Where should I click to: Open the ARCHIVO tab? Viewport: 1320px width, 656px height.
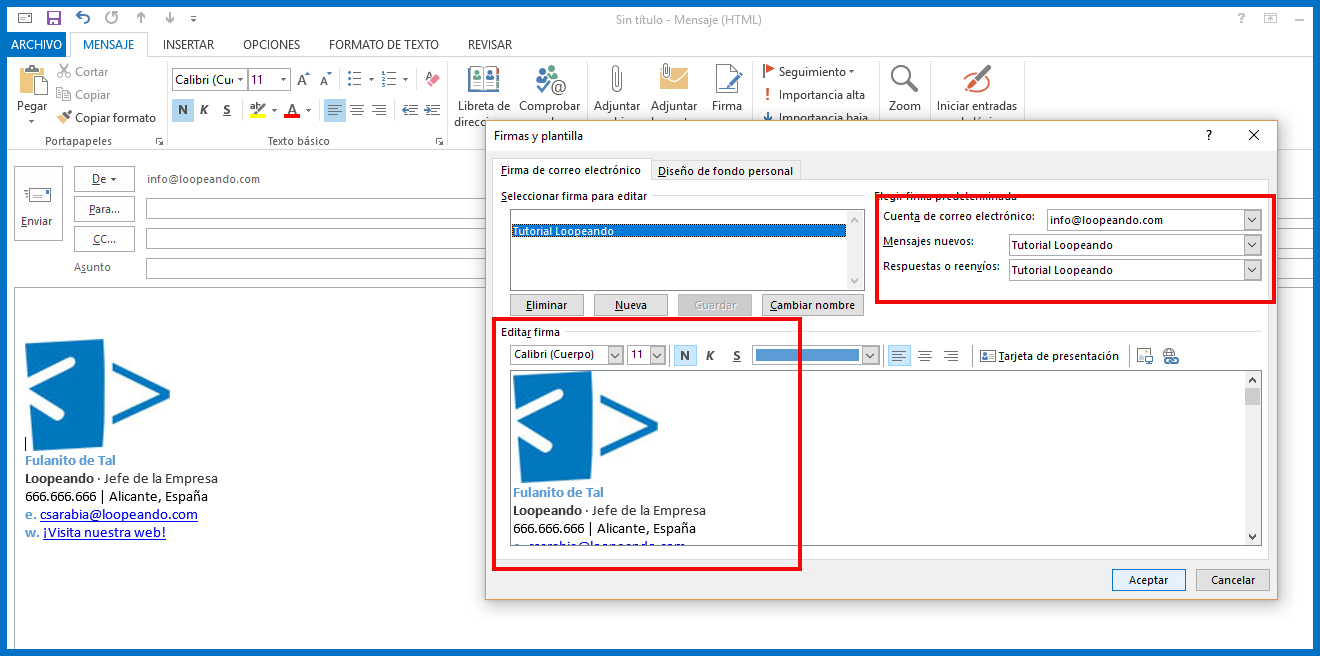coord(37,45)
